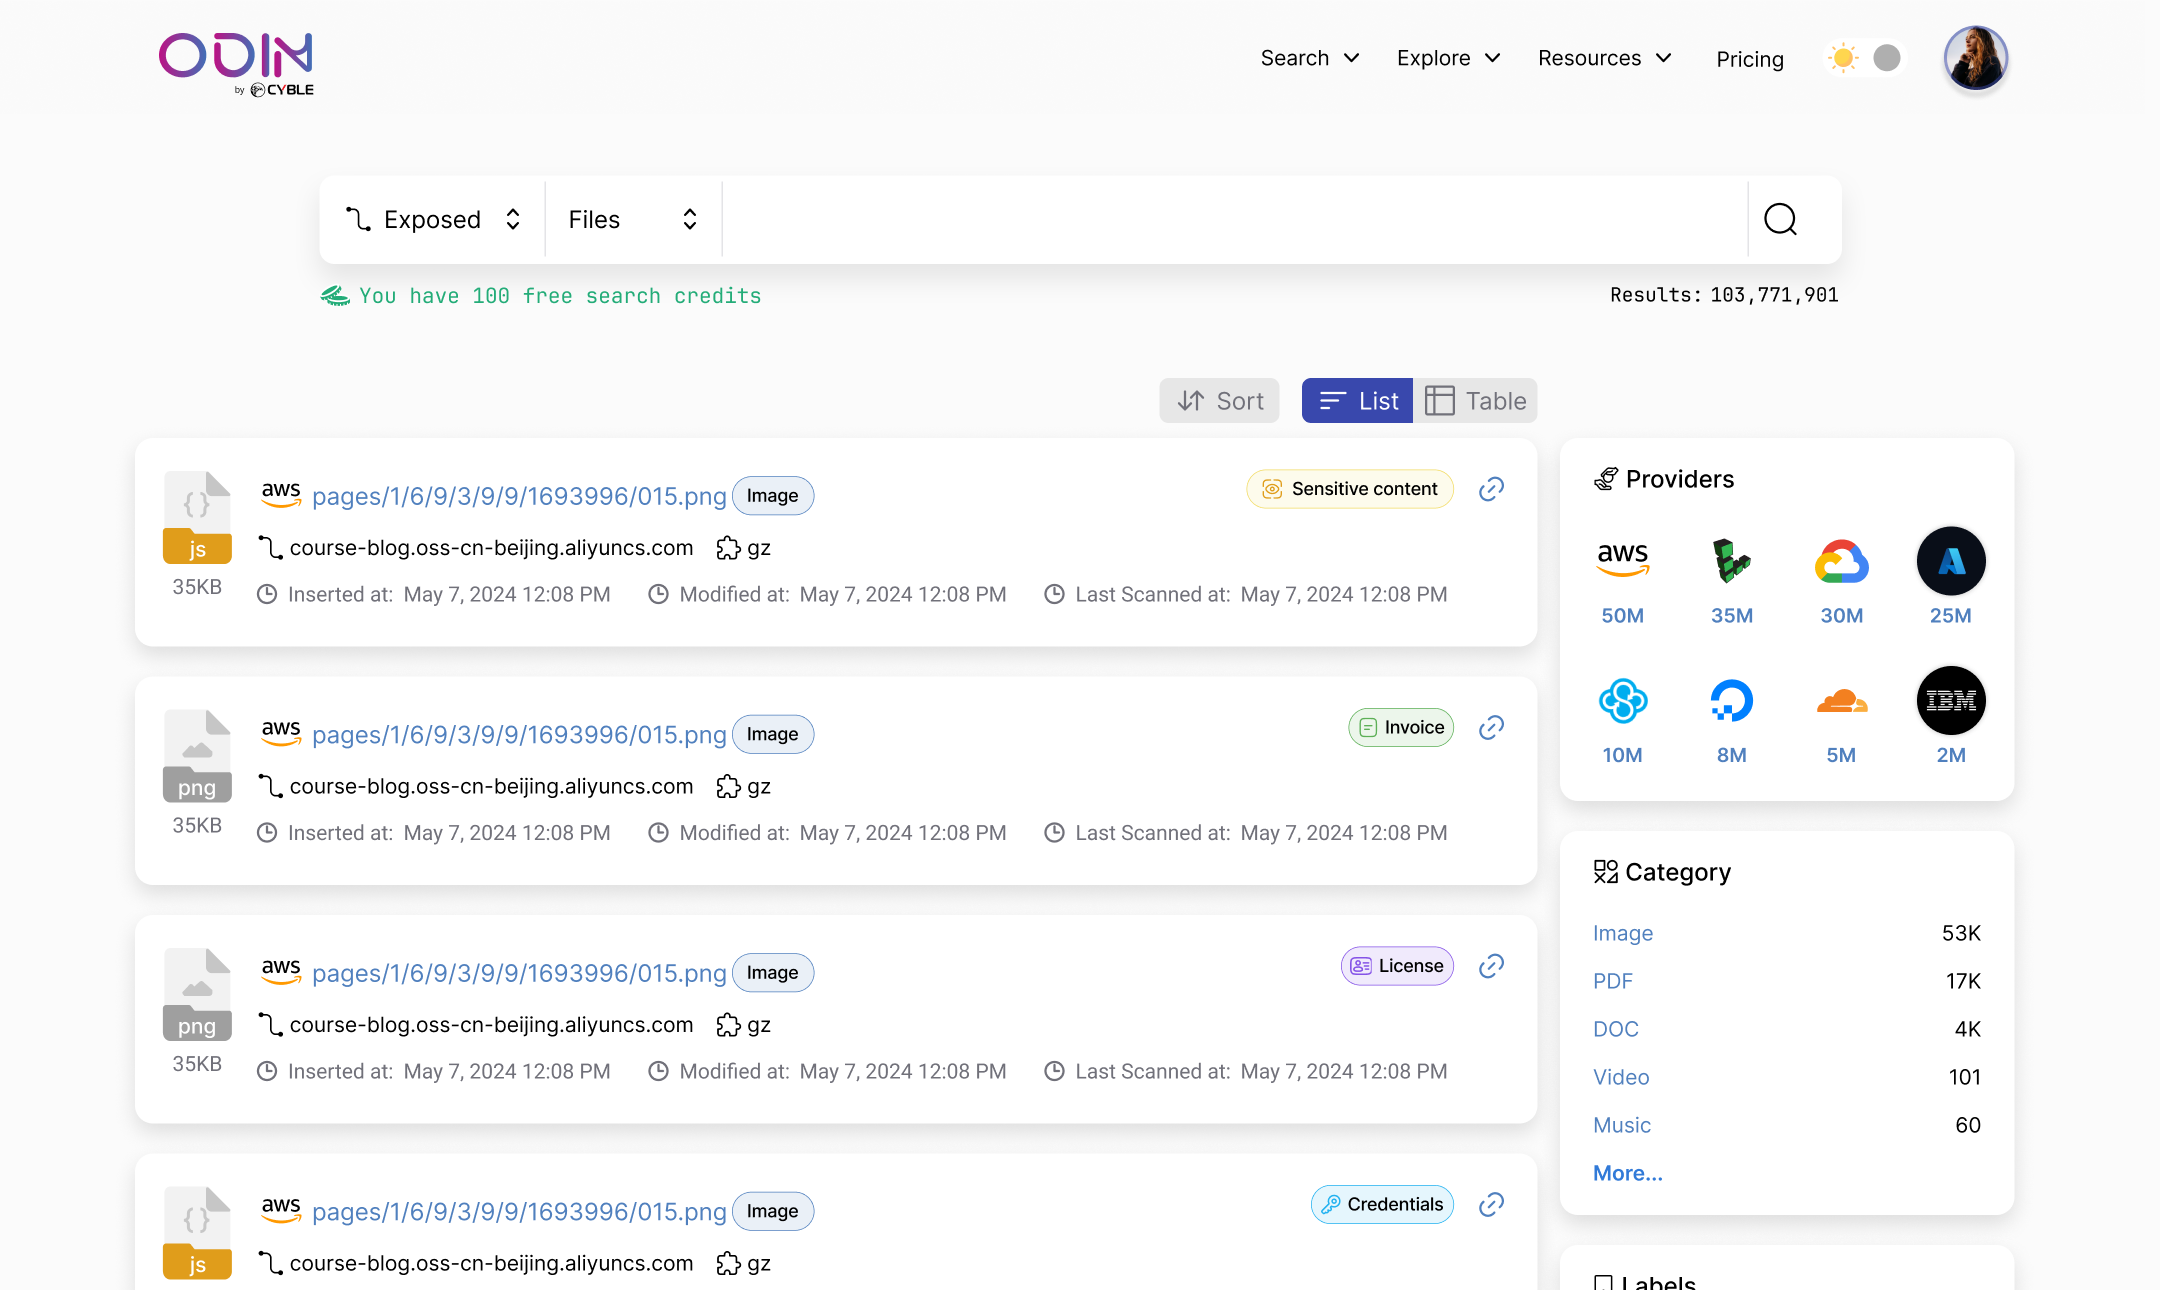Click js file icon in Sensitive content result

click(x=197, y=517)
